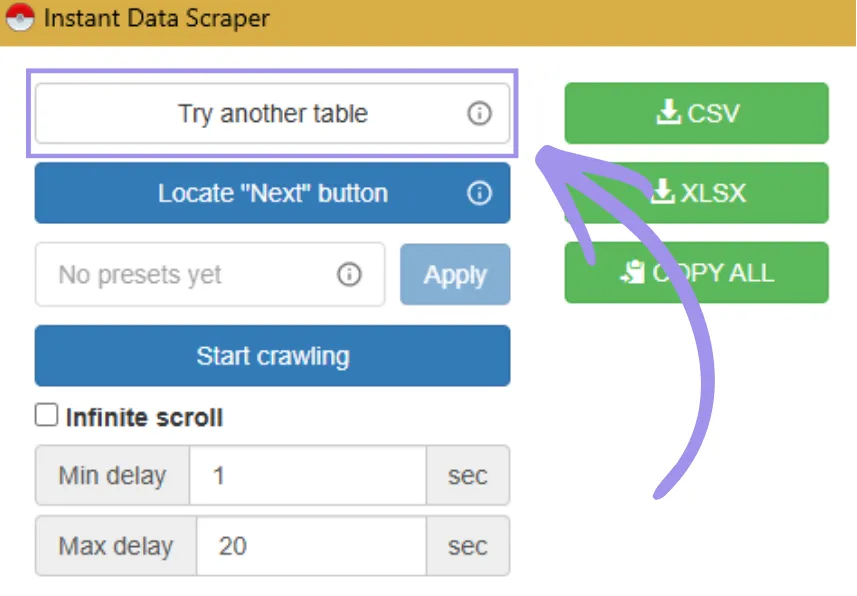Click the Min delay label

point(113,475)
